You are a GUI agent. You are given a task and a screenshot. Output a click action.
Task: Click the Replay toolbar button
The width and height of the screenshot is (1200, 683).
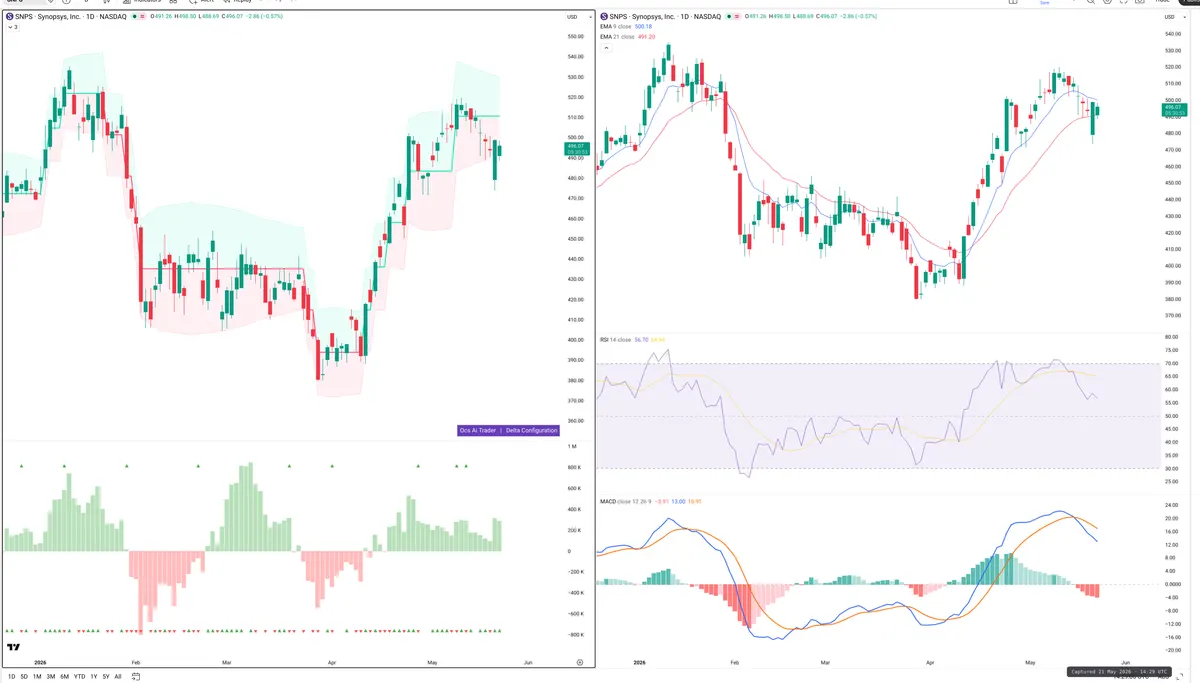(236, 2)
